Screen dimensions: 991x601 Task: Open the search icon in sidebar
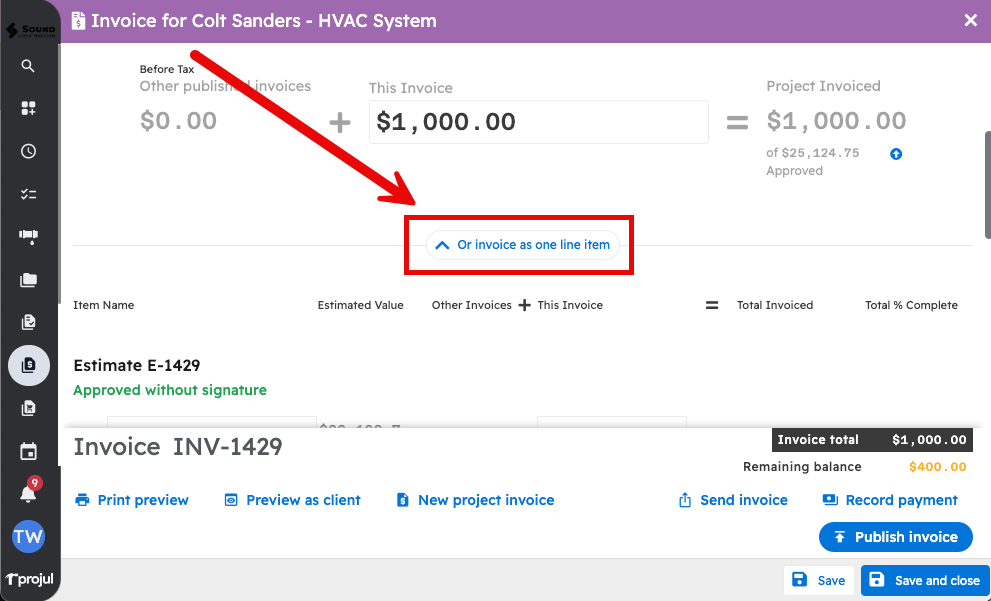coord(28,66)
